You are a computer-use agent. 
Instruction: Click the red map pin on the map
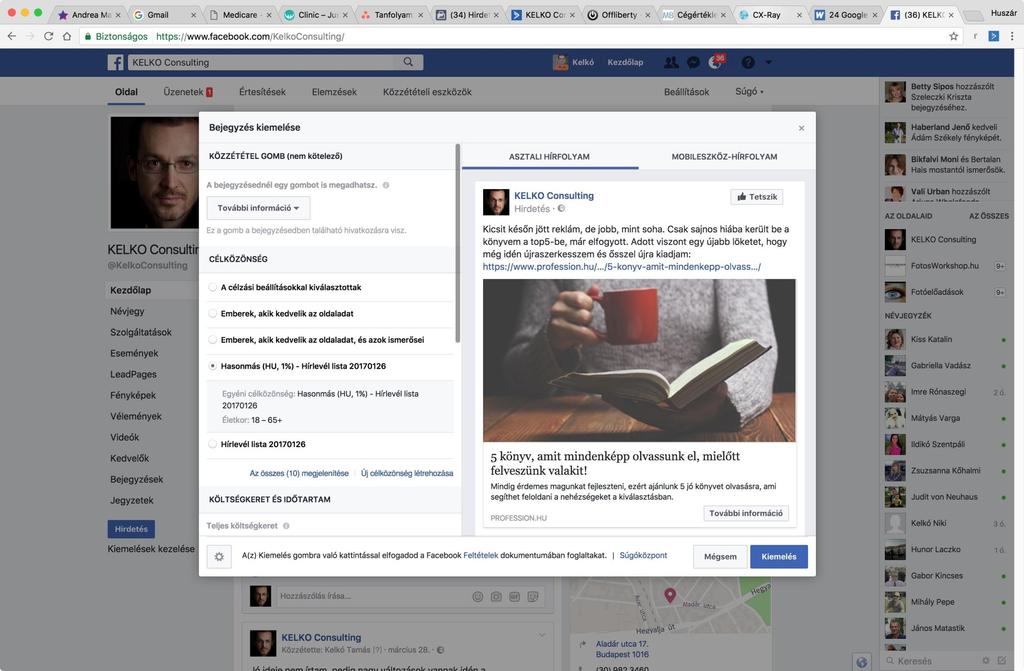tap(669, 595)
